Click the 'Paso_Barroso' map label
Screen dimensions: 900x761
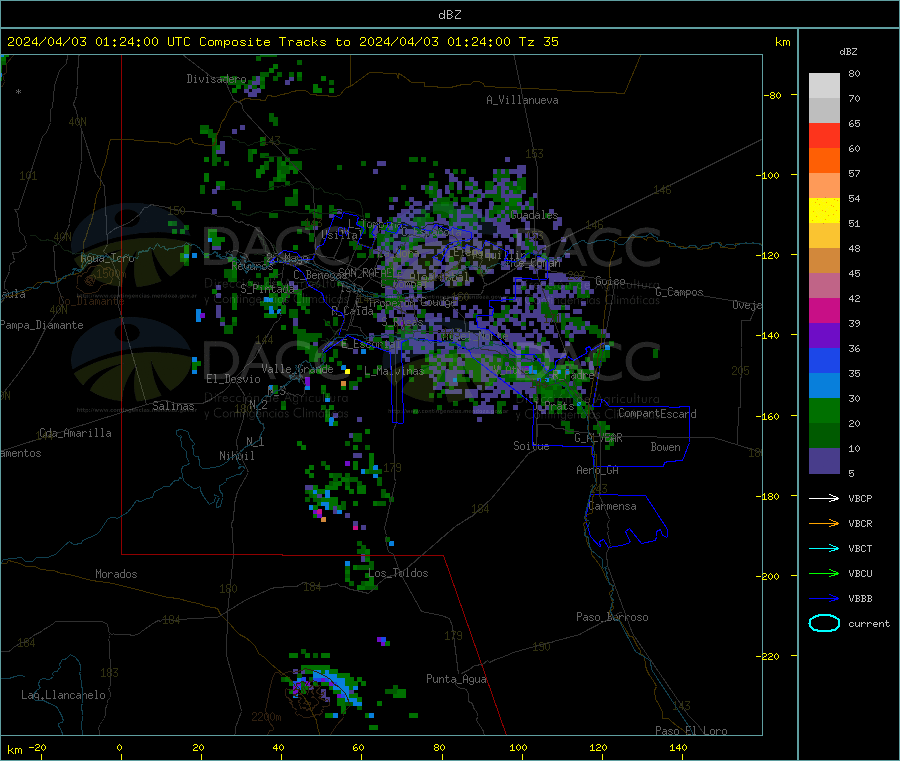(612, 617)
